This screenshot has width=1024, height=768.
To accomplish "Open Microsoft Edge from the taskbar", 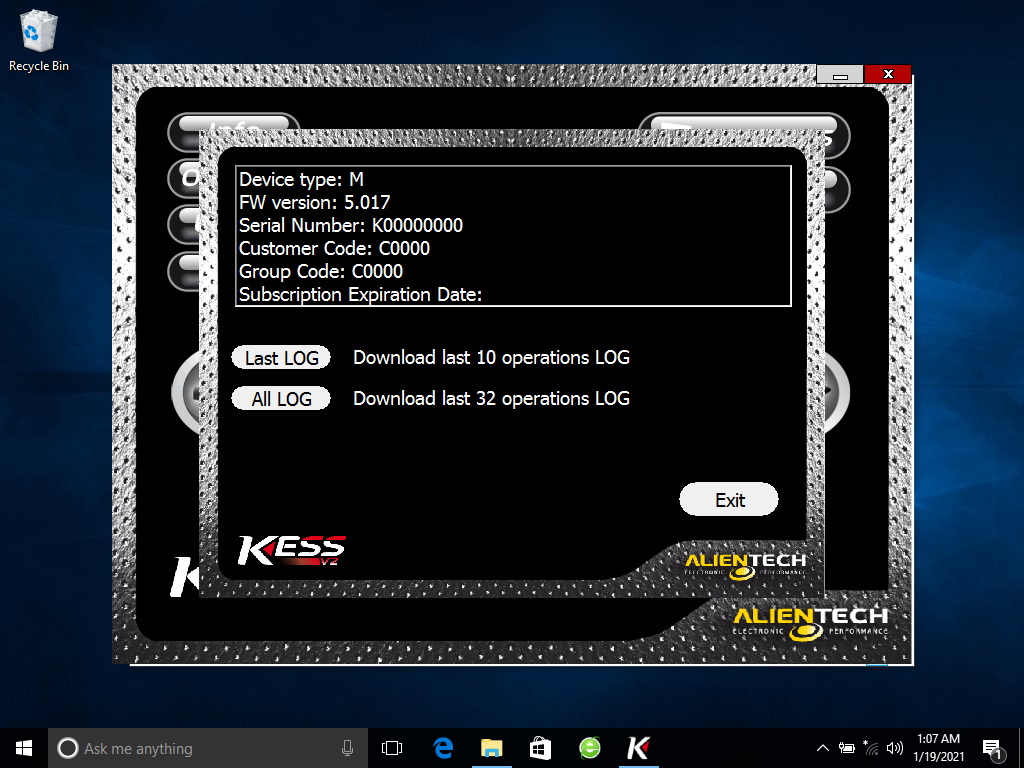I will point(442,747).
